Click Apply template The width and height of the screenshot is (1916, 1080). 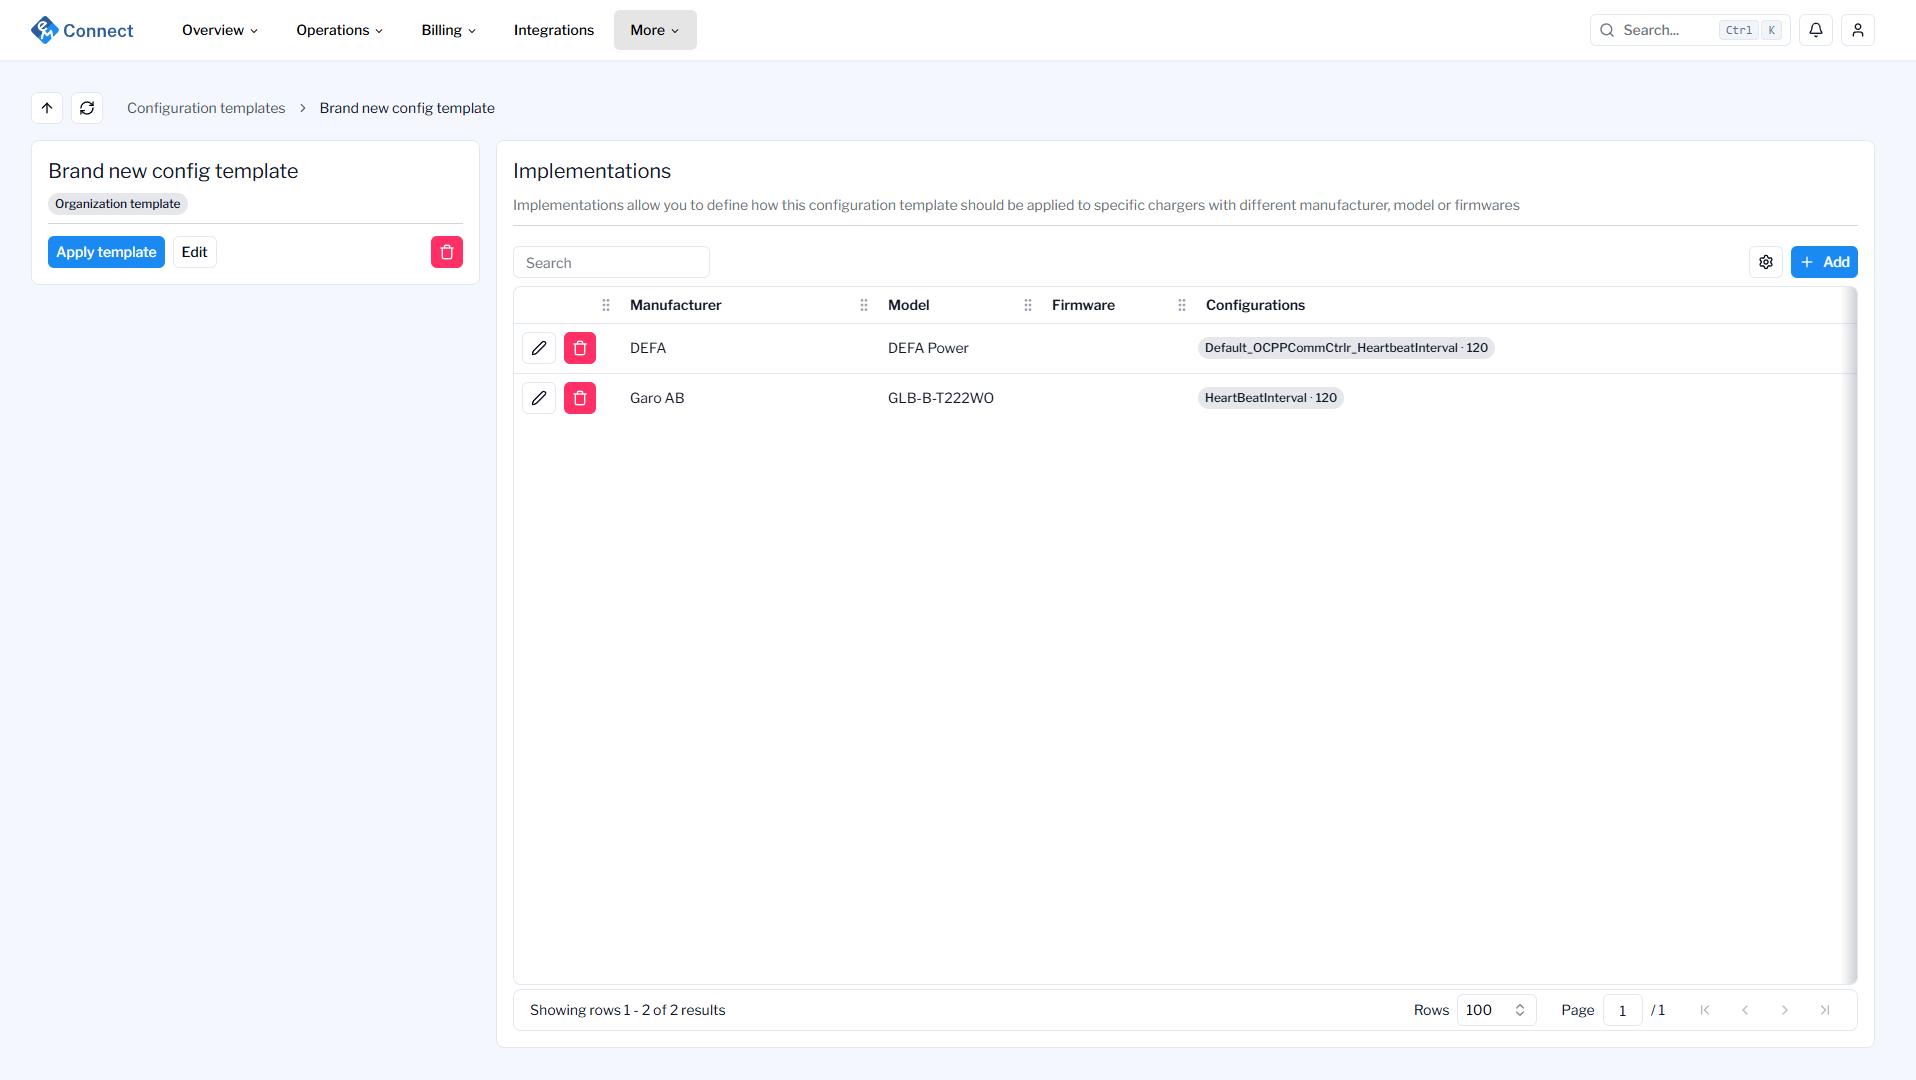pos(105,251)
